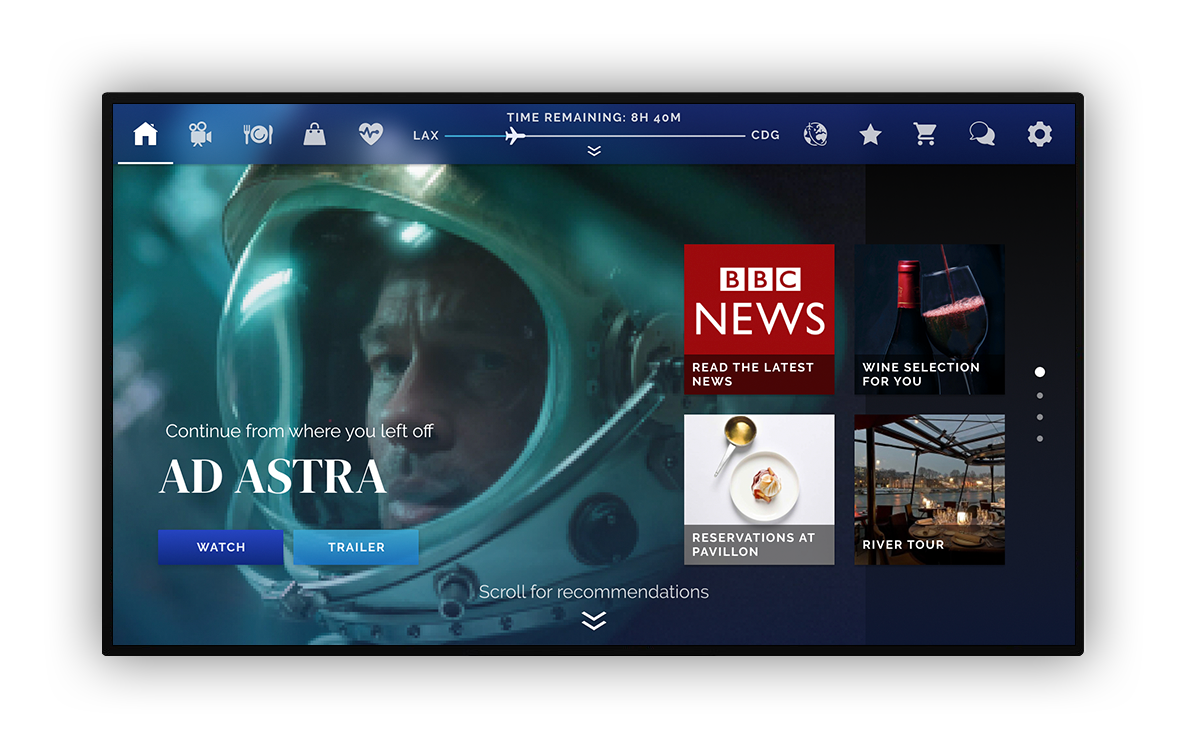Click Continue from where you left off text
The height and width of the screenshot is (748, 1188).
pos(299,431)
